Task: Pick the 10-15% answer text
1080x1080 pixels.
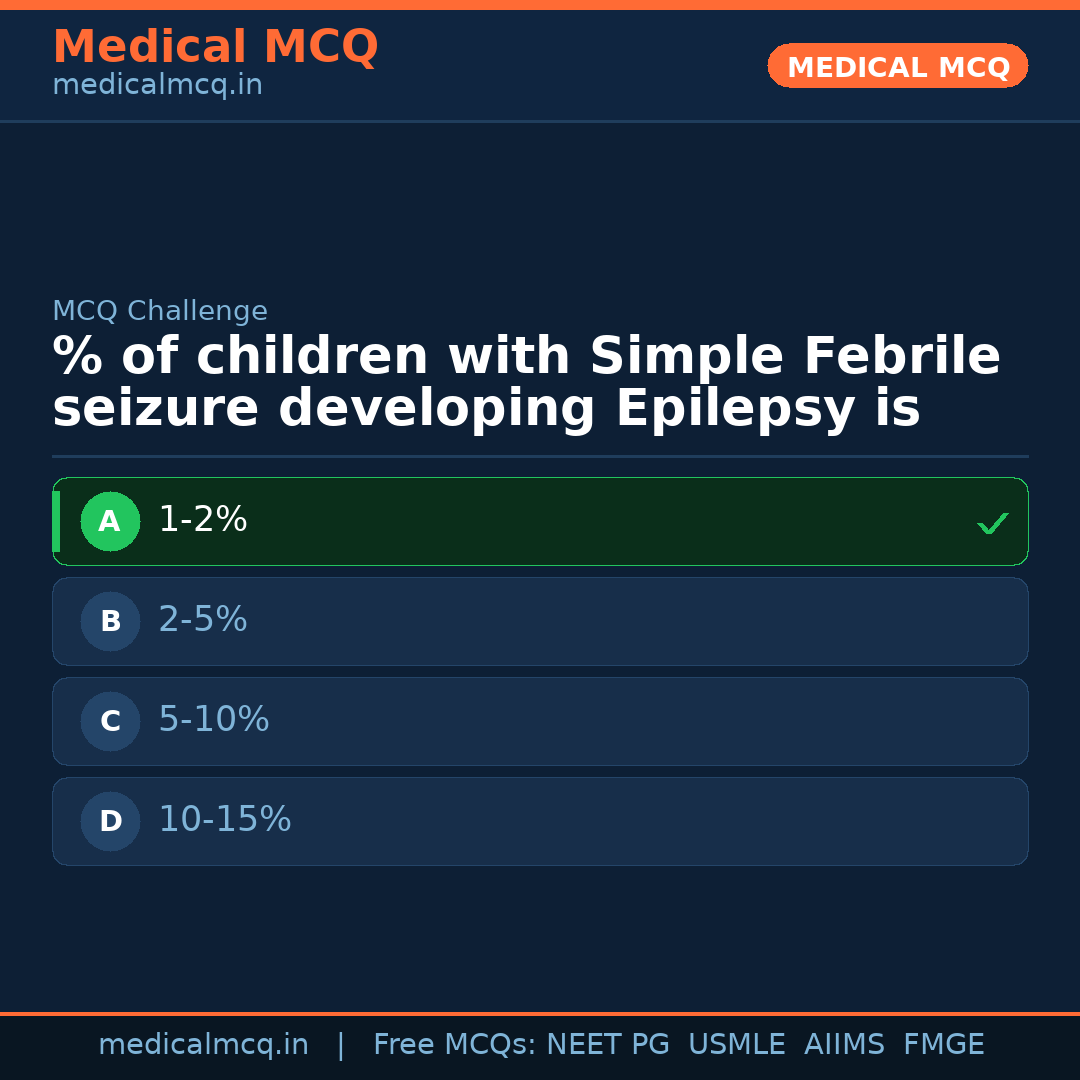Action: click(225, 820)
